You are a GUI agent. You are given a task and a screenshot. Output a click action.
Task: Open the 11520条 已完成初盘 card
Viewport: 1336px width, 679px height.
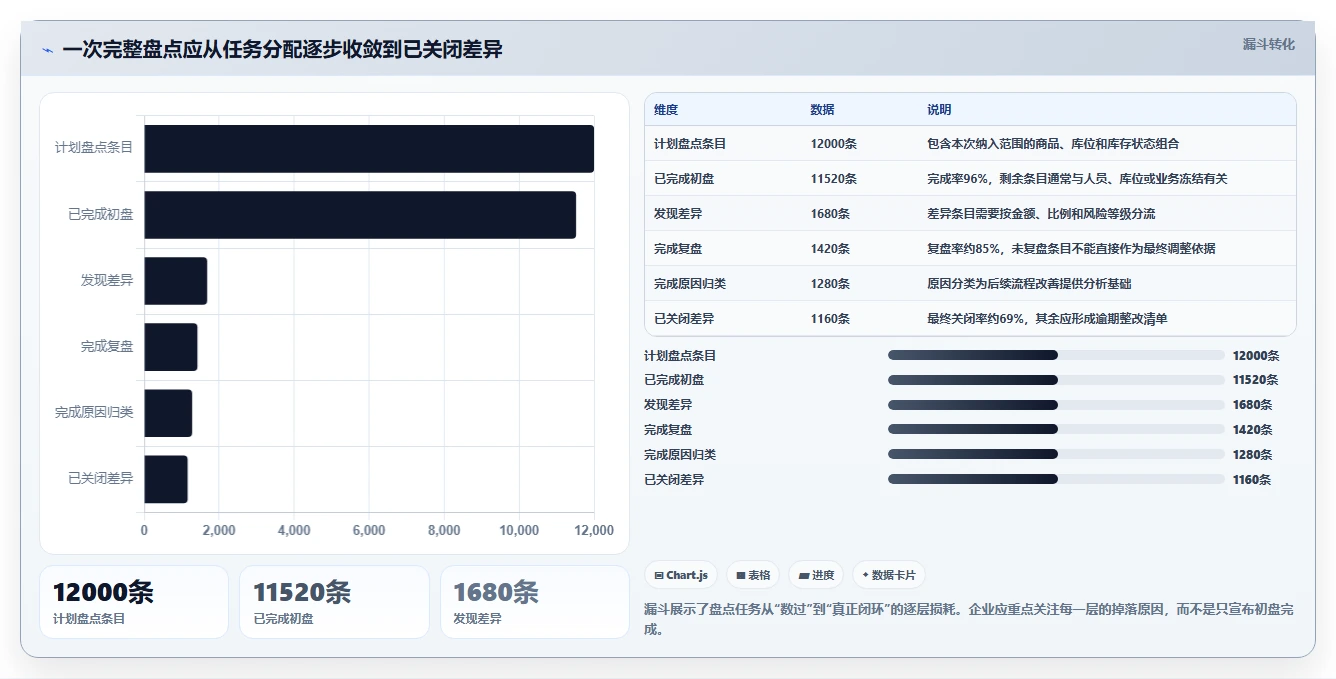[334, 602]
